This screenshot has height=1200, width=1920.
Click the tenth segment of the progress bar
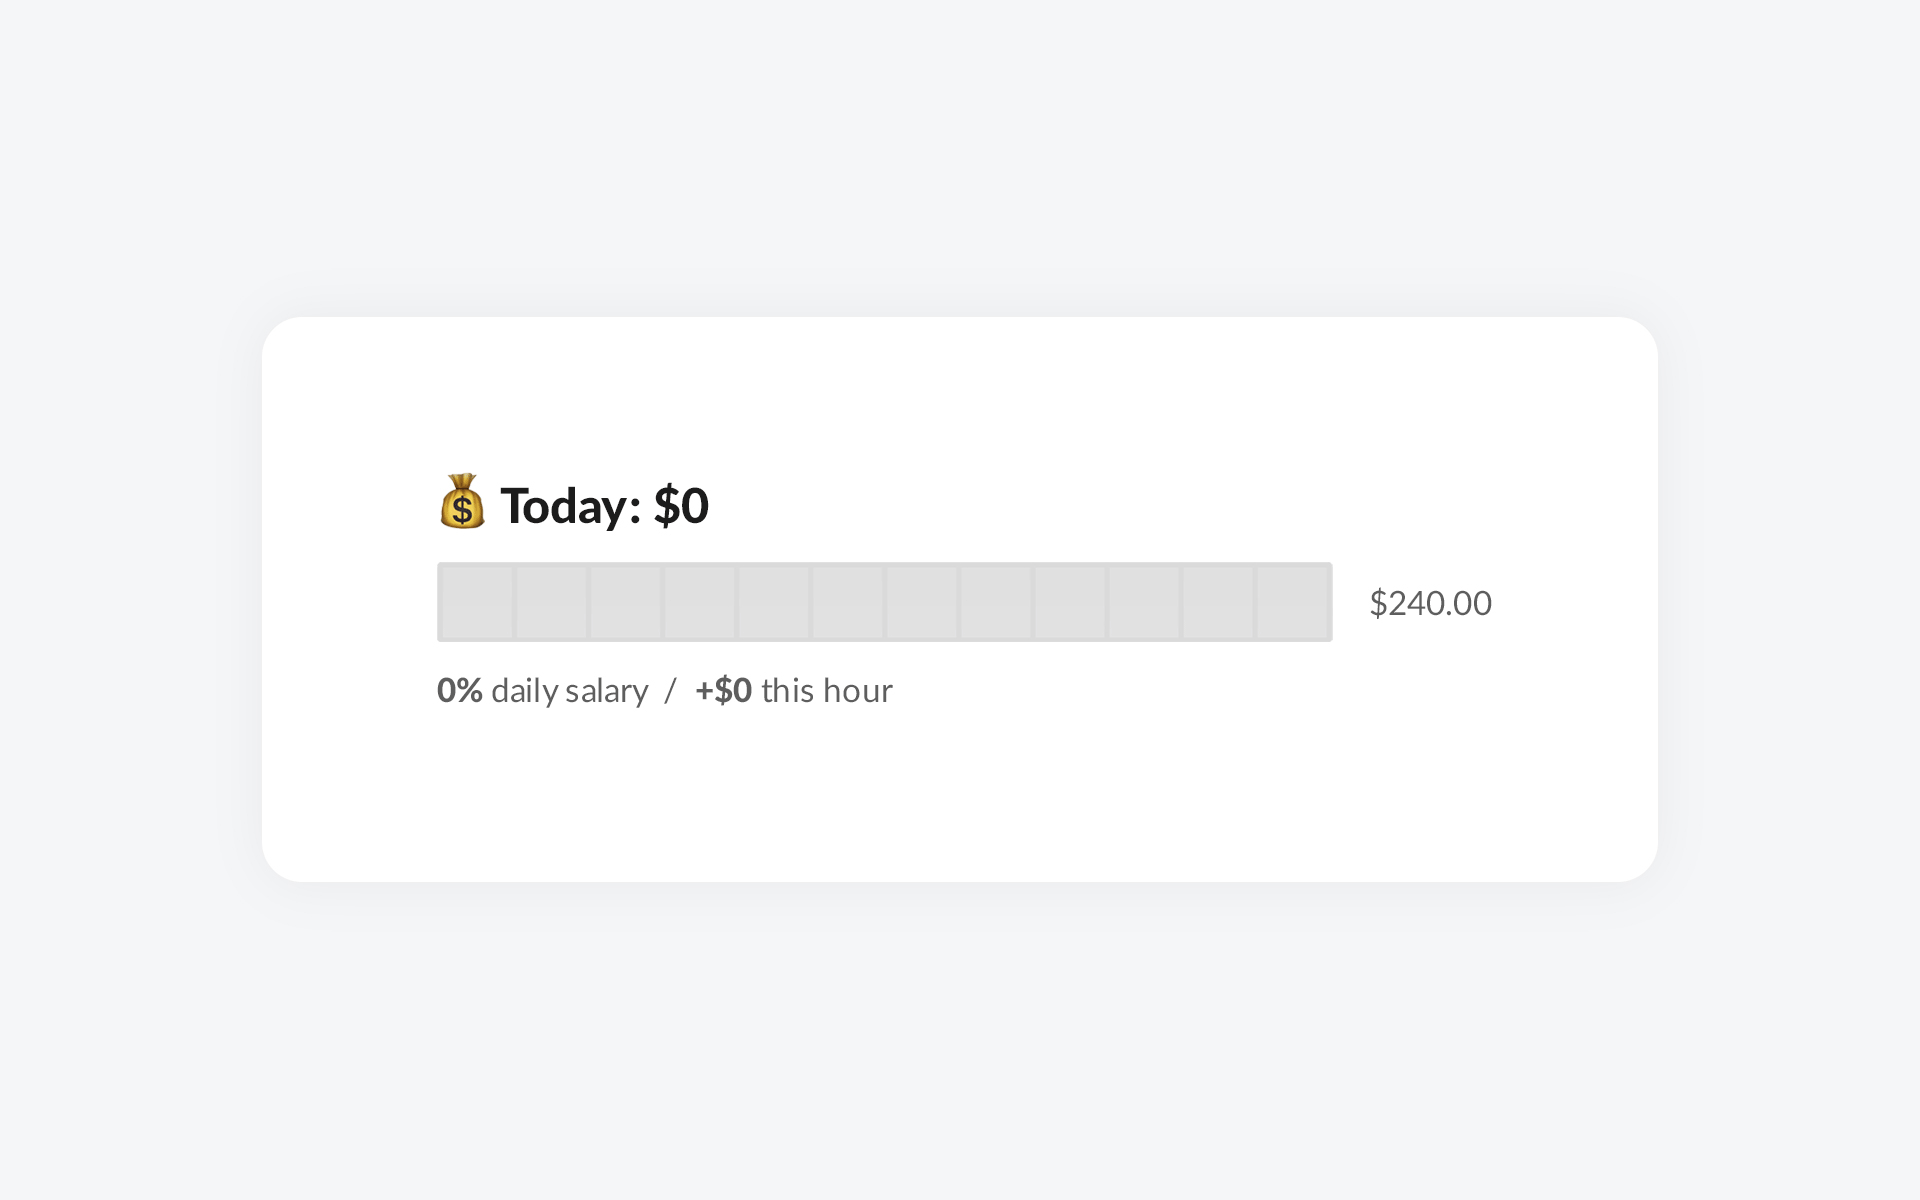(1143, 602)
